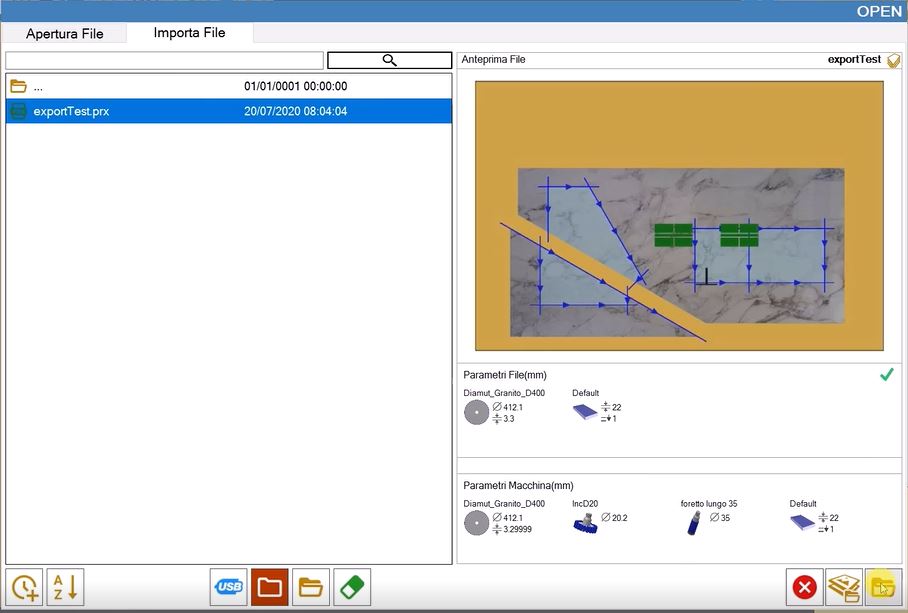This screenshot has height=613, width=908.
Task: Click the Default slab icon in Parametri Macchina
Action: [x=803, y=522]
